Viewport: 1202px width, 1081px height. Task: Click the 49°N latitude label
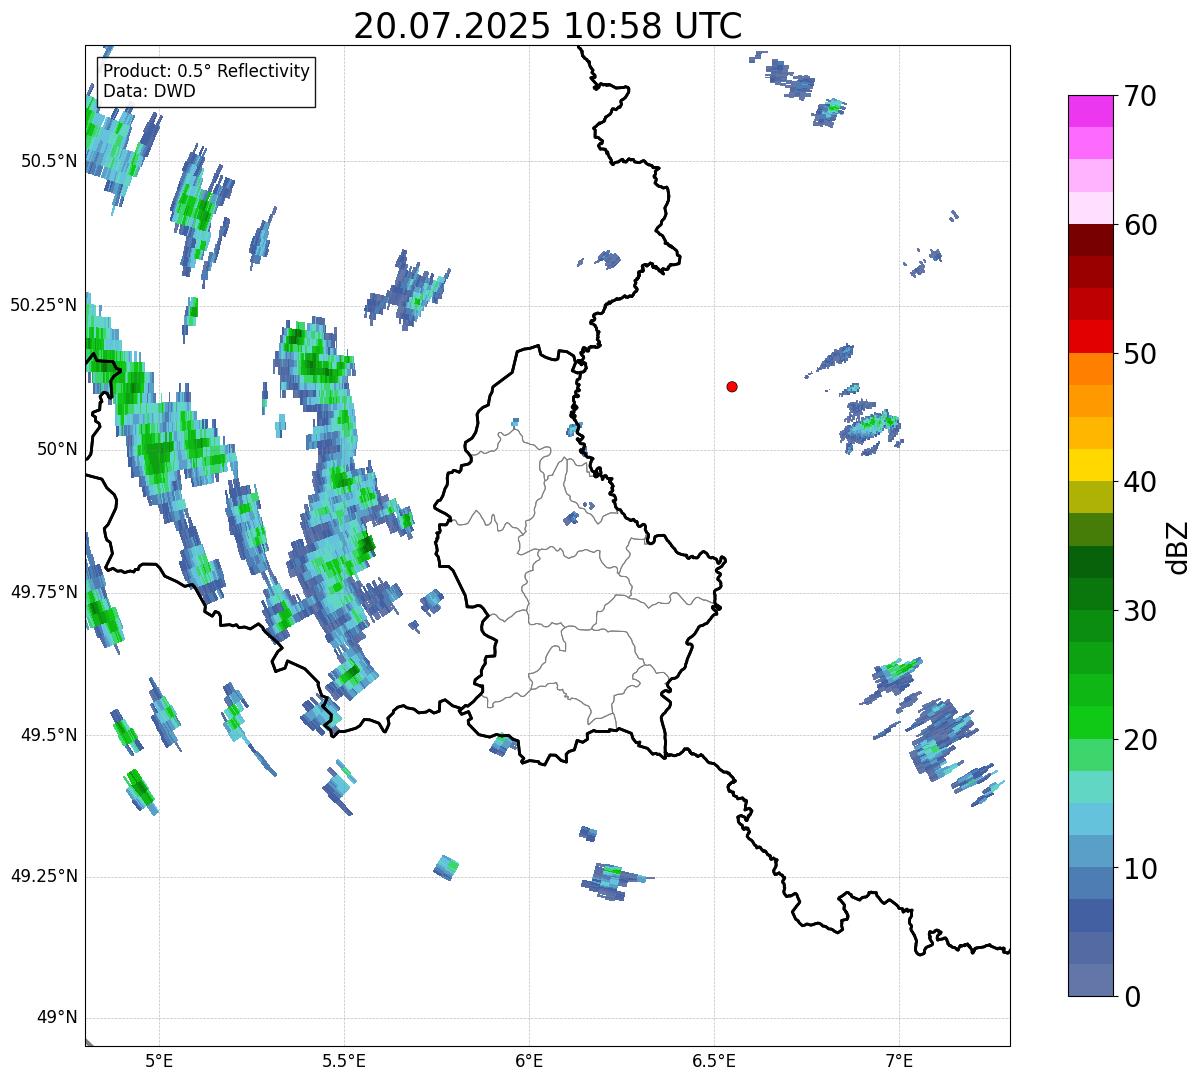(x=57, y=1018)
